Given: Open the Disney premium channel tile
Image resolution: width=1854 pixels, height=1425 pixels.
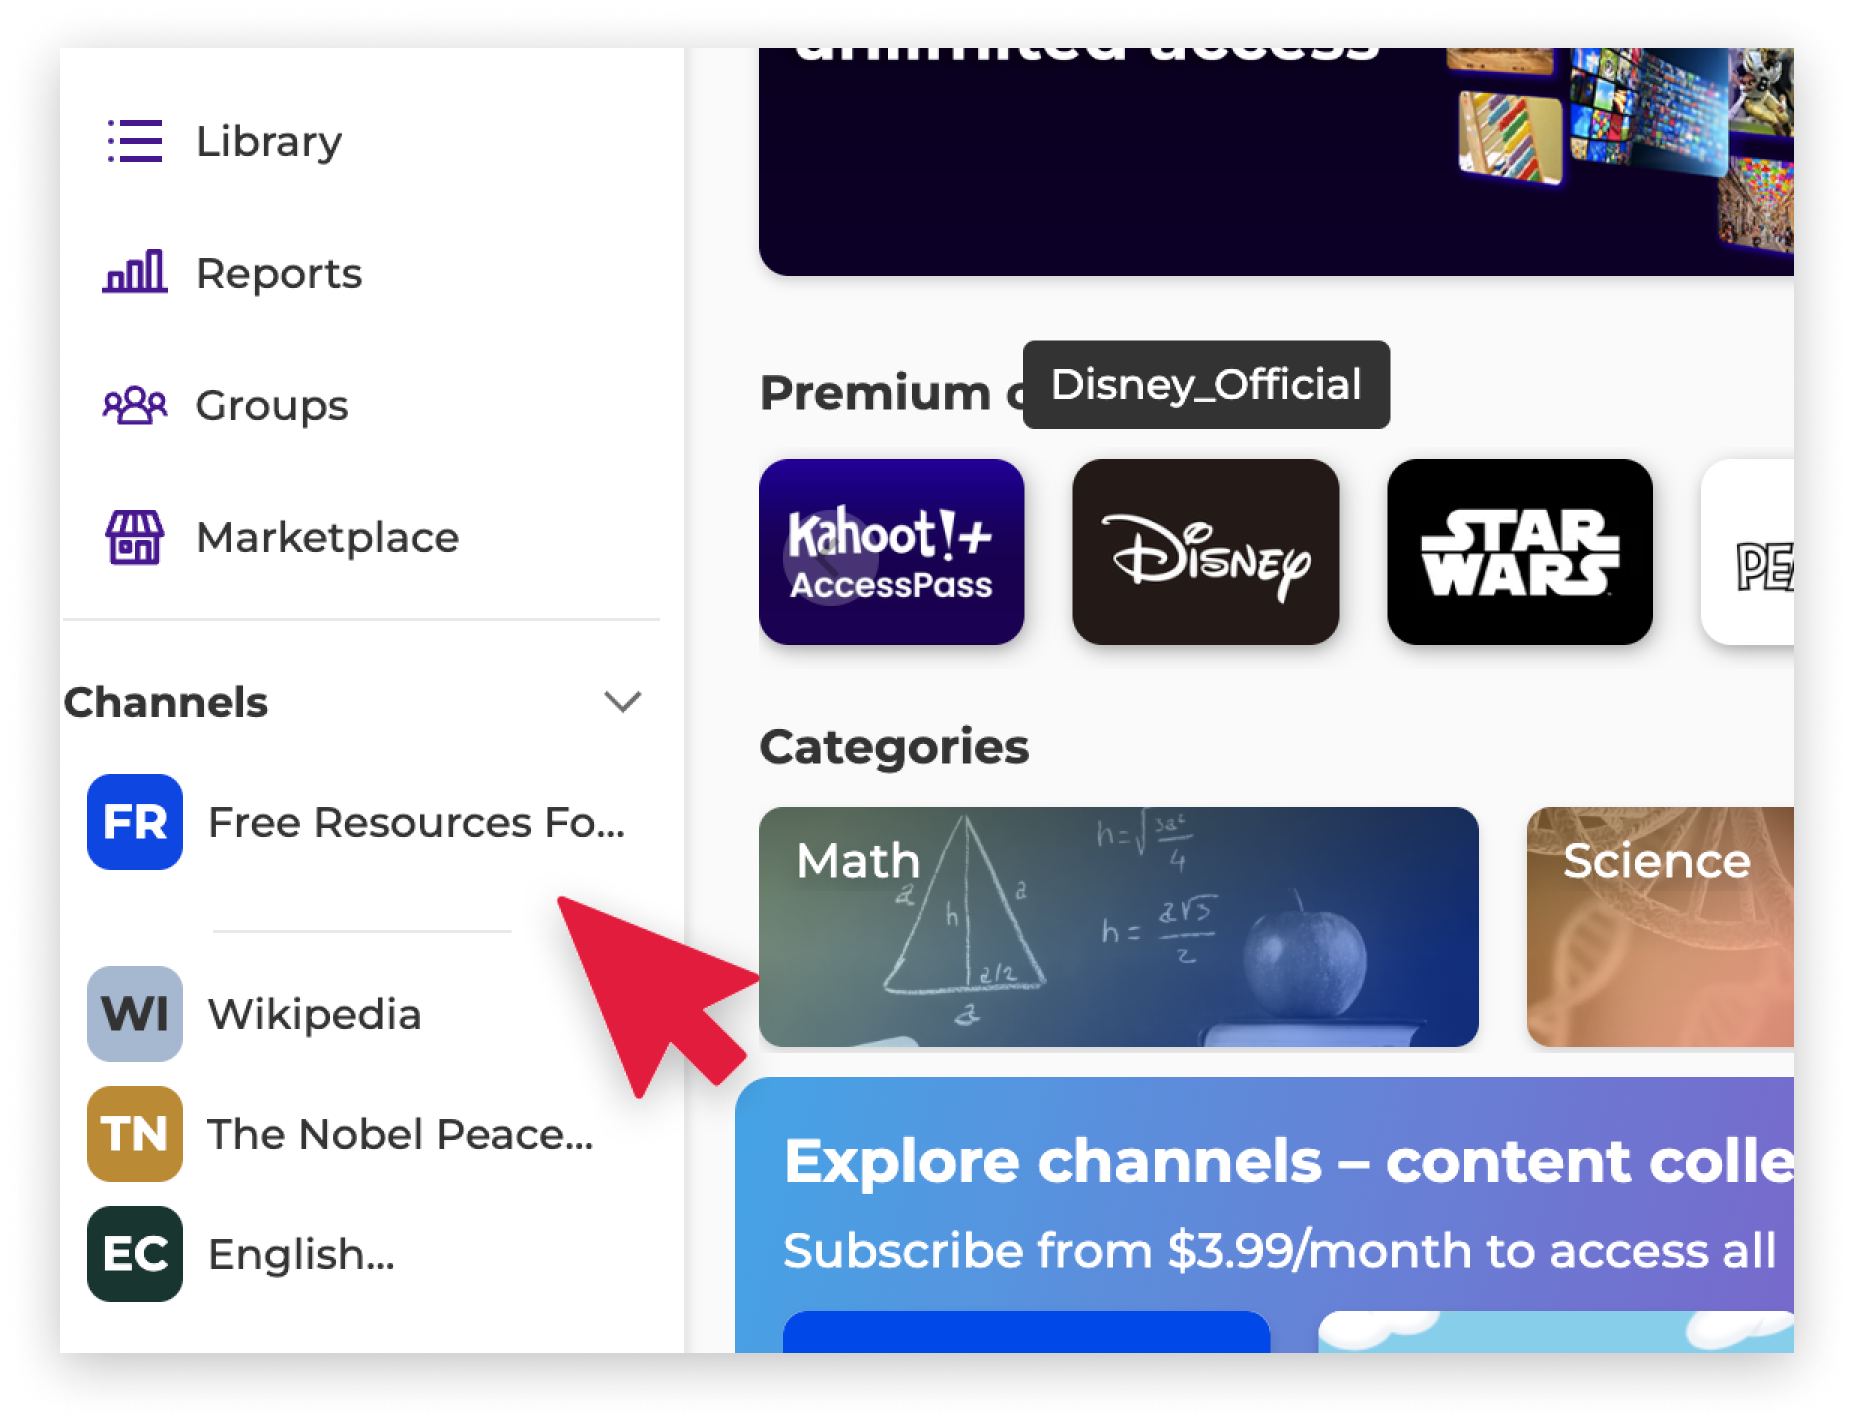Looking at the screenshot, I should [1205, 551].
